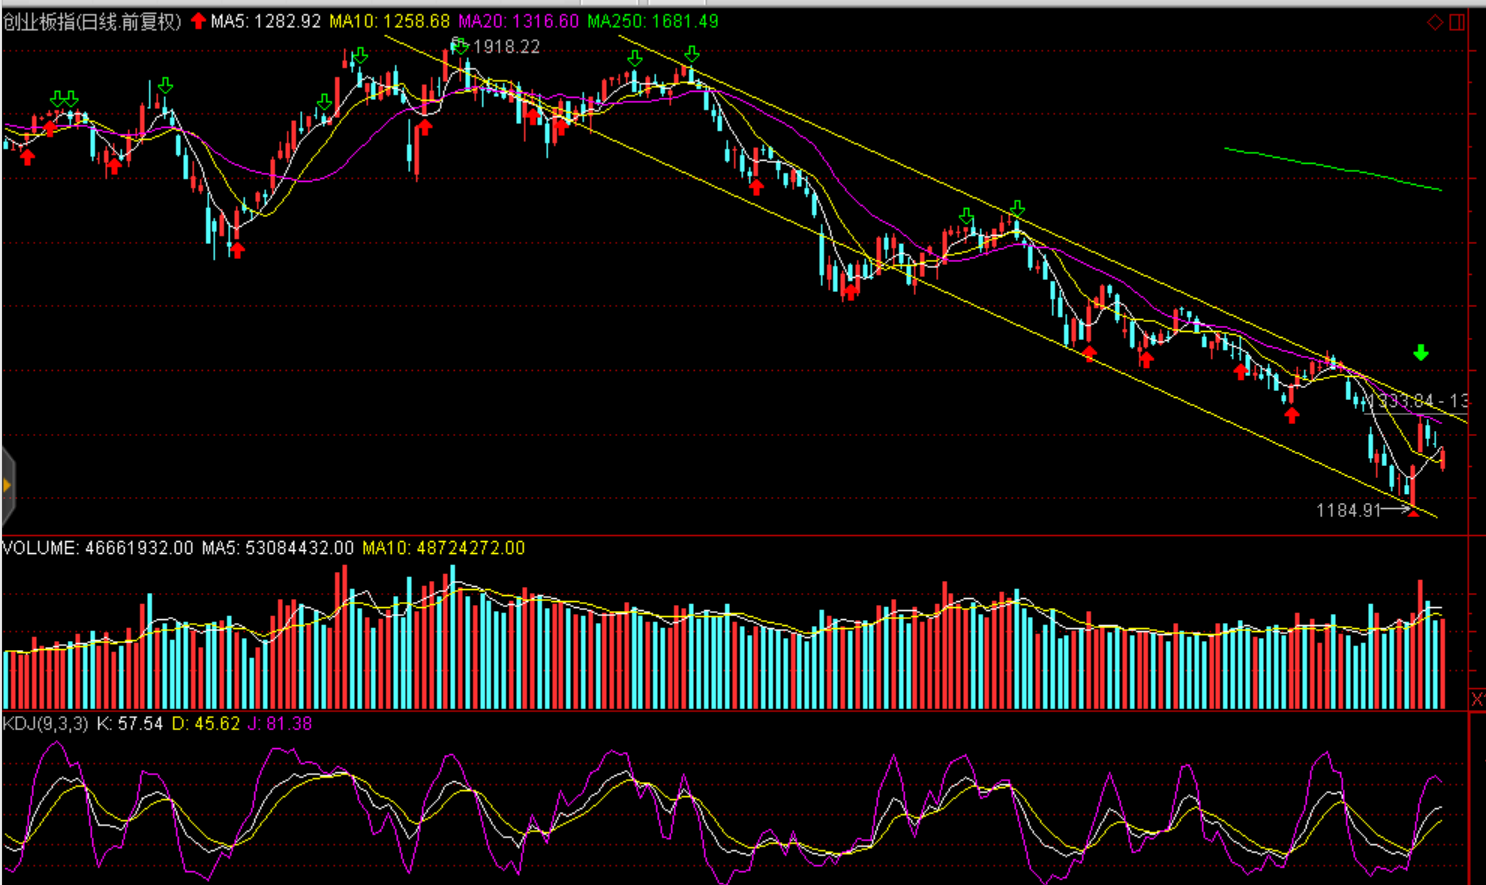Click the red diamond icon in chart corner
The image size is (1486, 885).
coord(1435,22)
